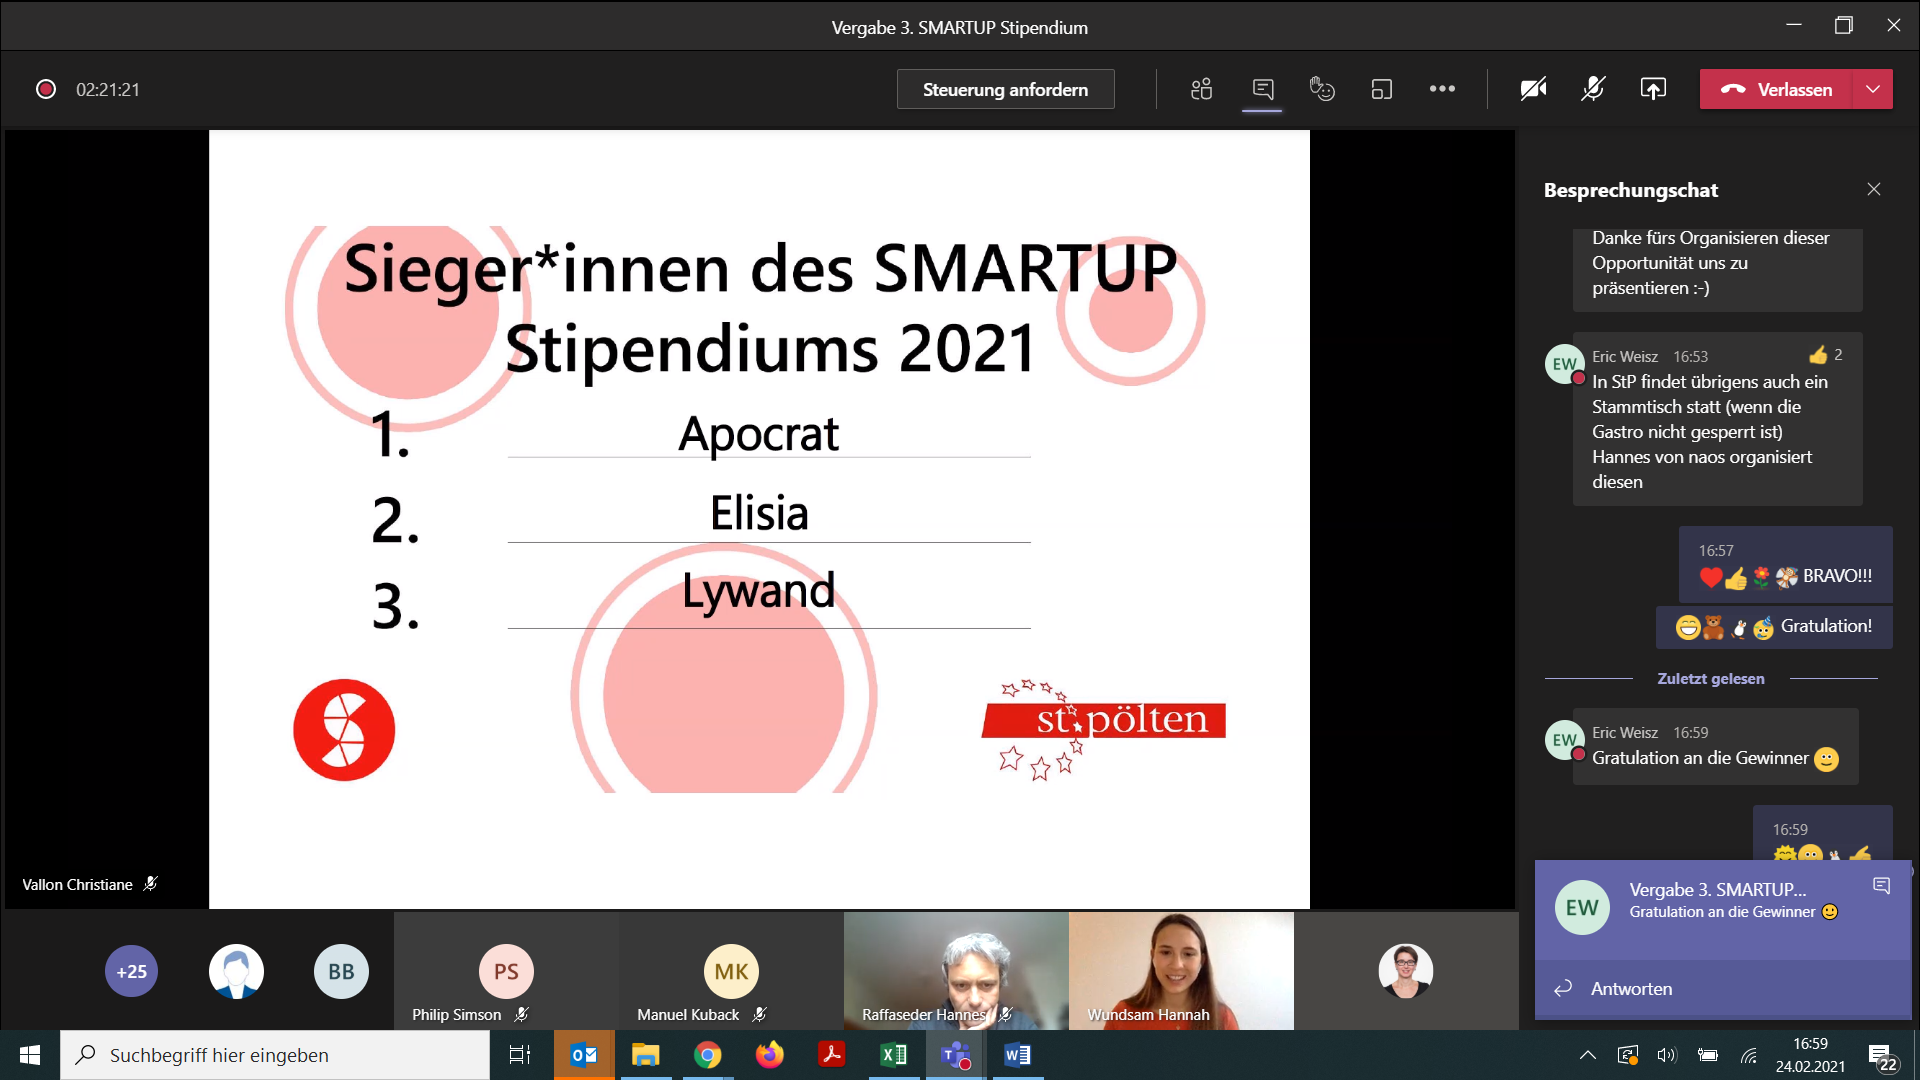
Task: Show the participants list
Action: [1201, 89]
